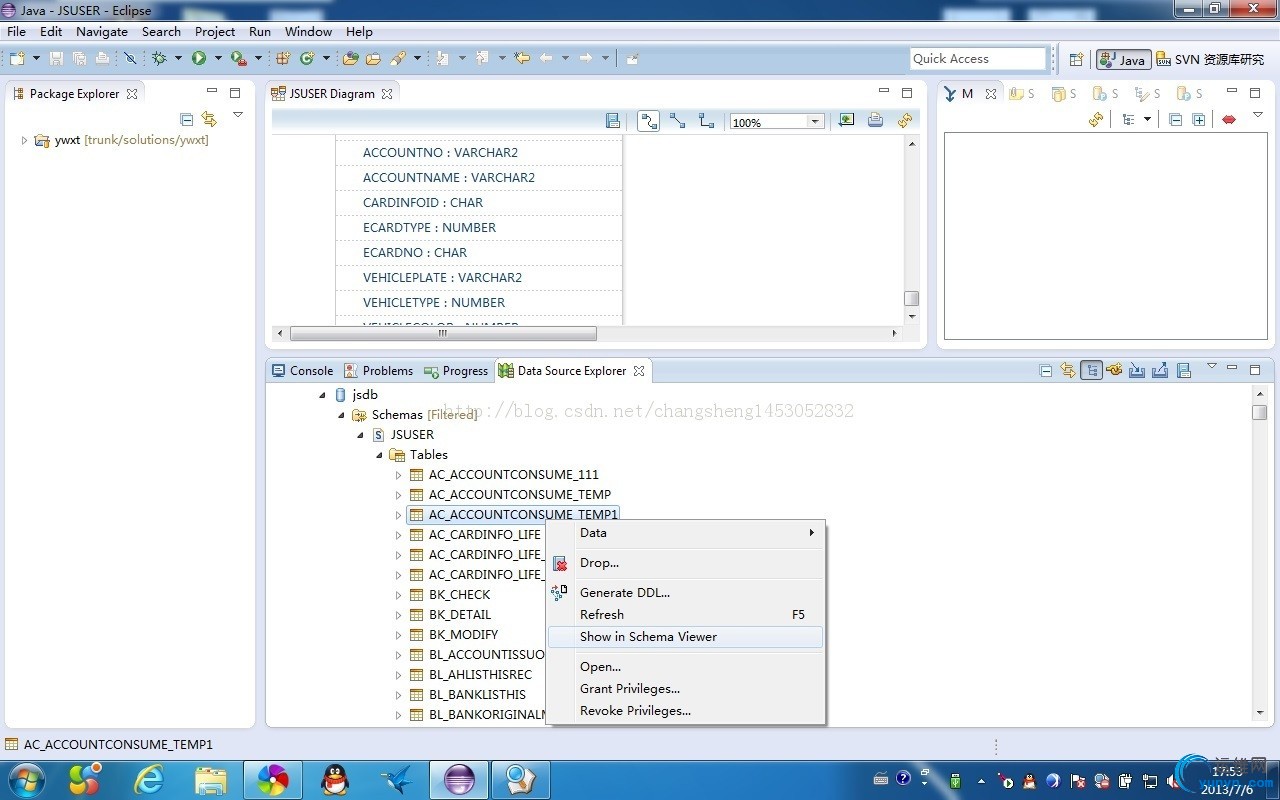Open the Java perspective
Viewport: 1280px width, 800px height.
point(1123,60)
